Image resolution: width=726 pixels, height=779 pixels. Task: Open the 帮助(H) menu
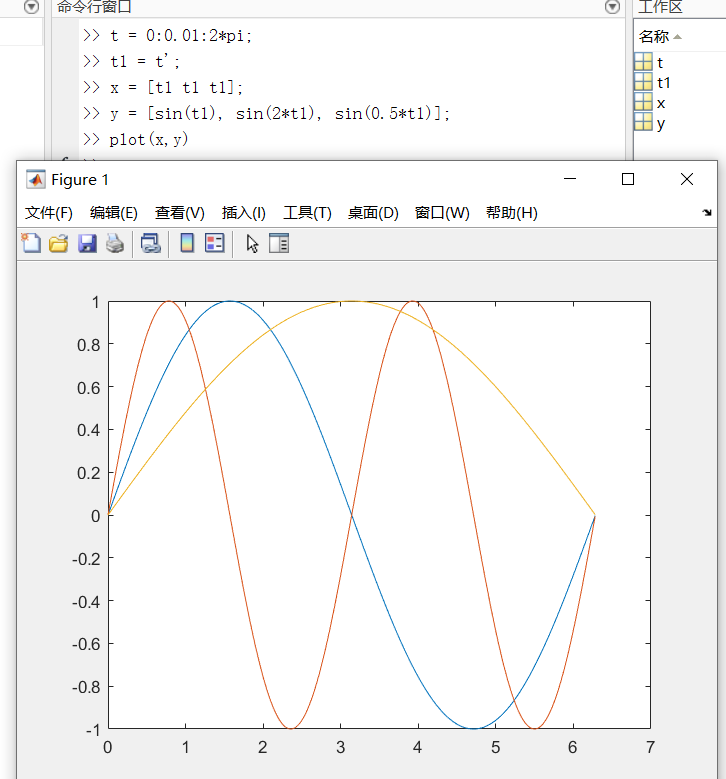tap(511, 213)
